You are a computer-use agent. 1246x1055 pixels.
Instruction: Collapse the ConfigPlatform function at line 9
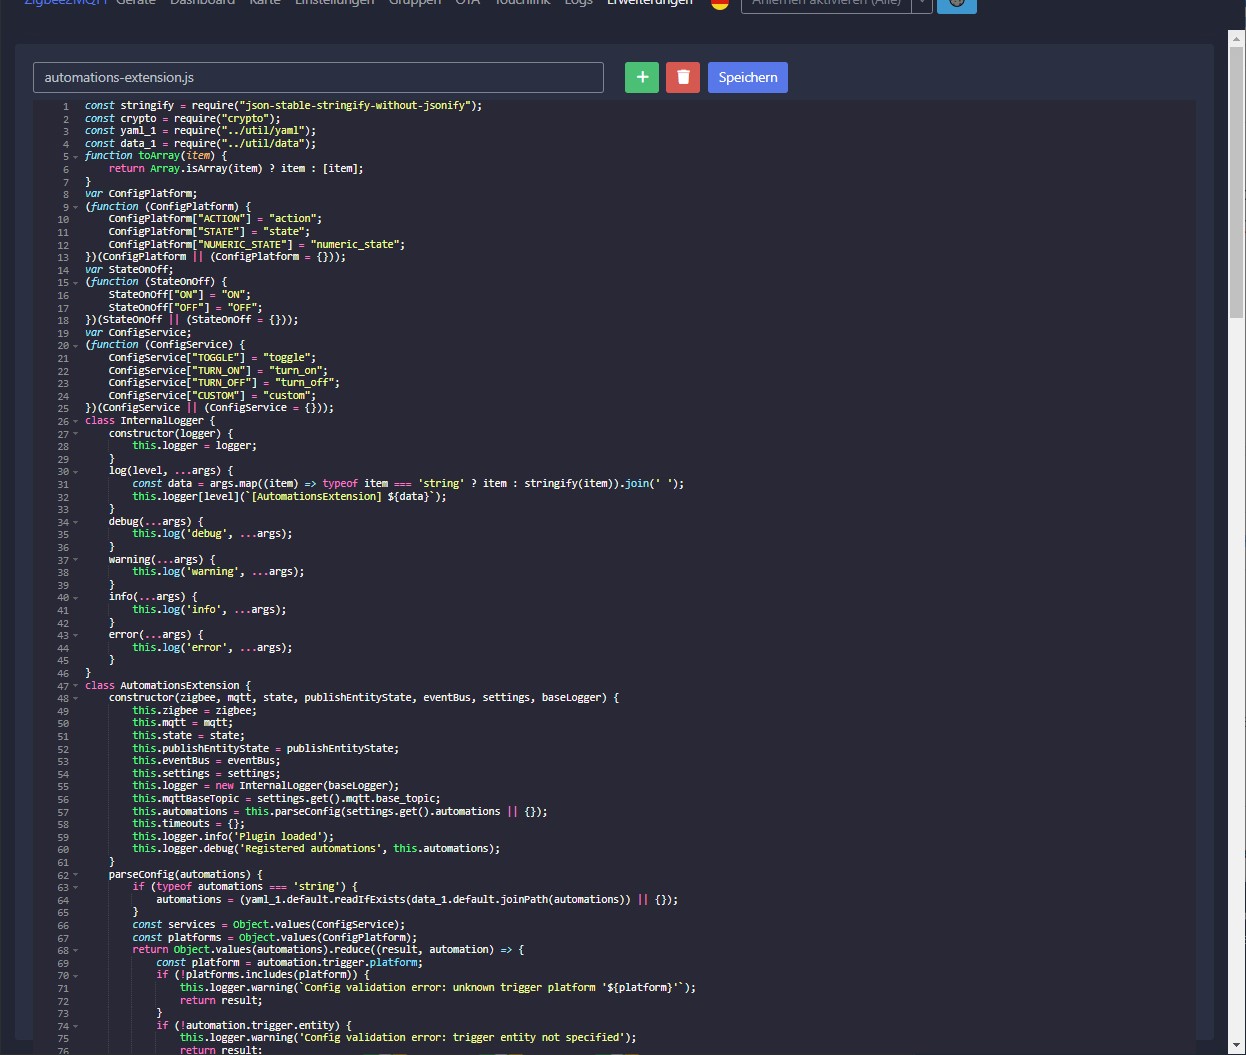pyautogui.click(x=76, y=207)
